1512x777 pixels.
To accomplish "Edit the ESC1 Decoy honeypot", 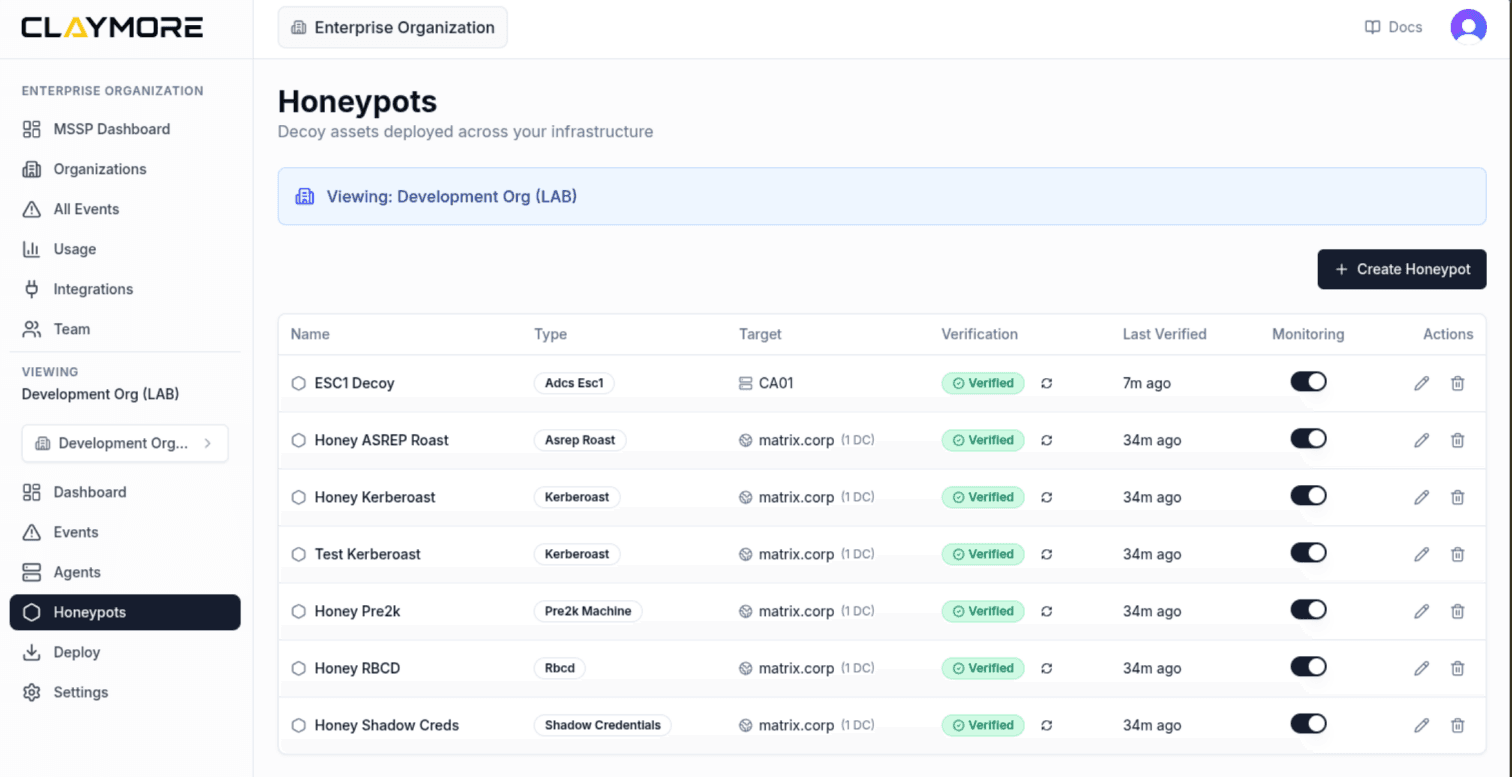I will 1421,383.
